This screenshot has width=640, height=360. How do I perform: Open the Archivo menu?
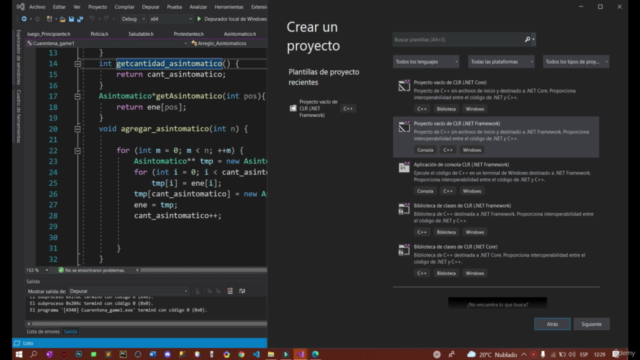pos(37,7)
